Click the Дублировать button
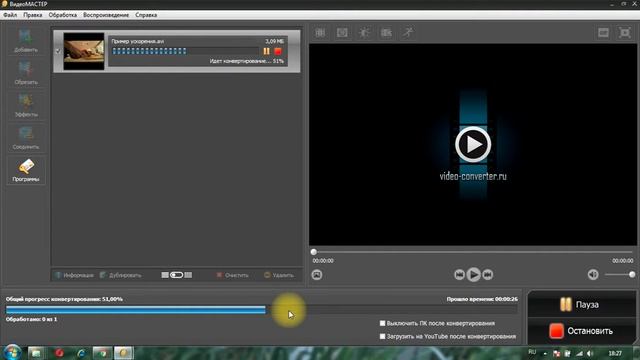The width and height of the screenshot is (640, 360). click(x=121, y=275)
